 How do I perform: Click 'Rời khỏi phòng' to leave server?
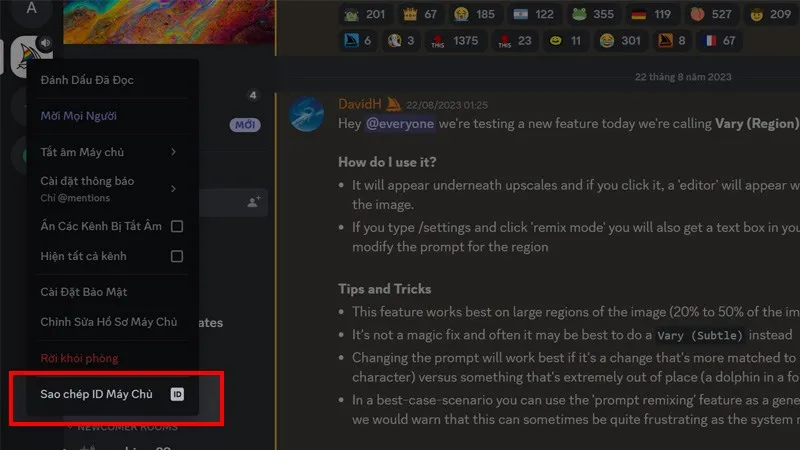(x=112, y=358)
